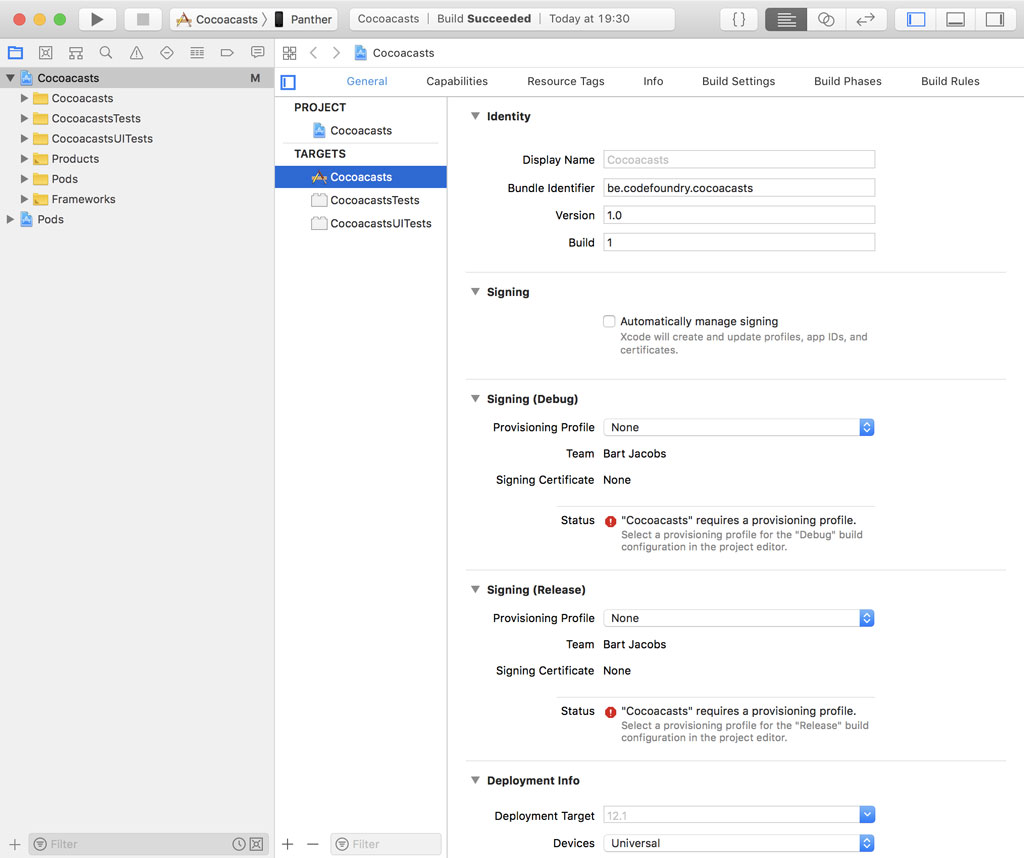1024x858 pixels.
Task: Open the Capabilities tab
Action: point(457,81)
